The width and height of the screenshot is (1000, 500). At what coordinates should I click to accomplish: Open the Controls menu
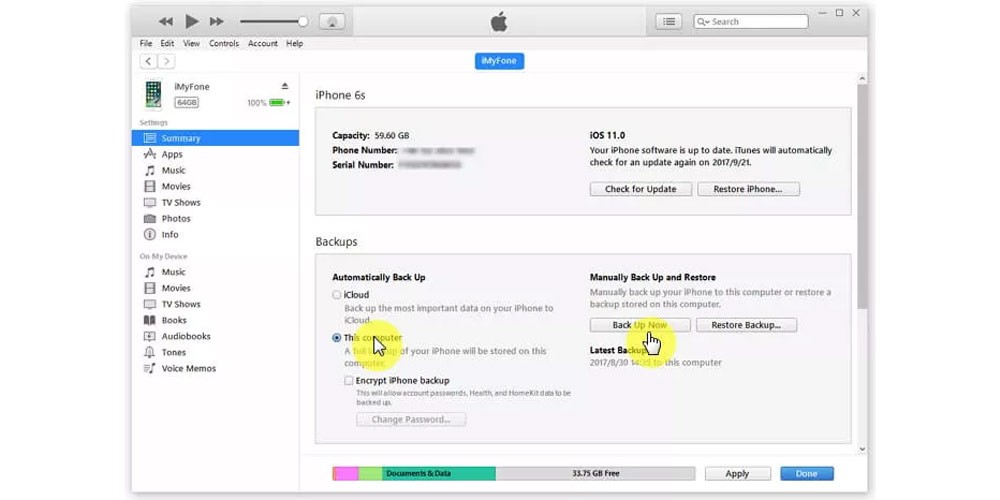(224, 43)
